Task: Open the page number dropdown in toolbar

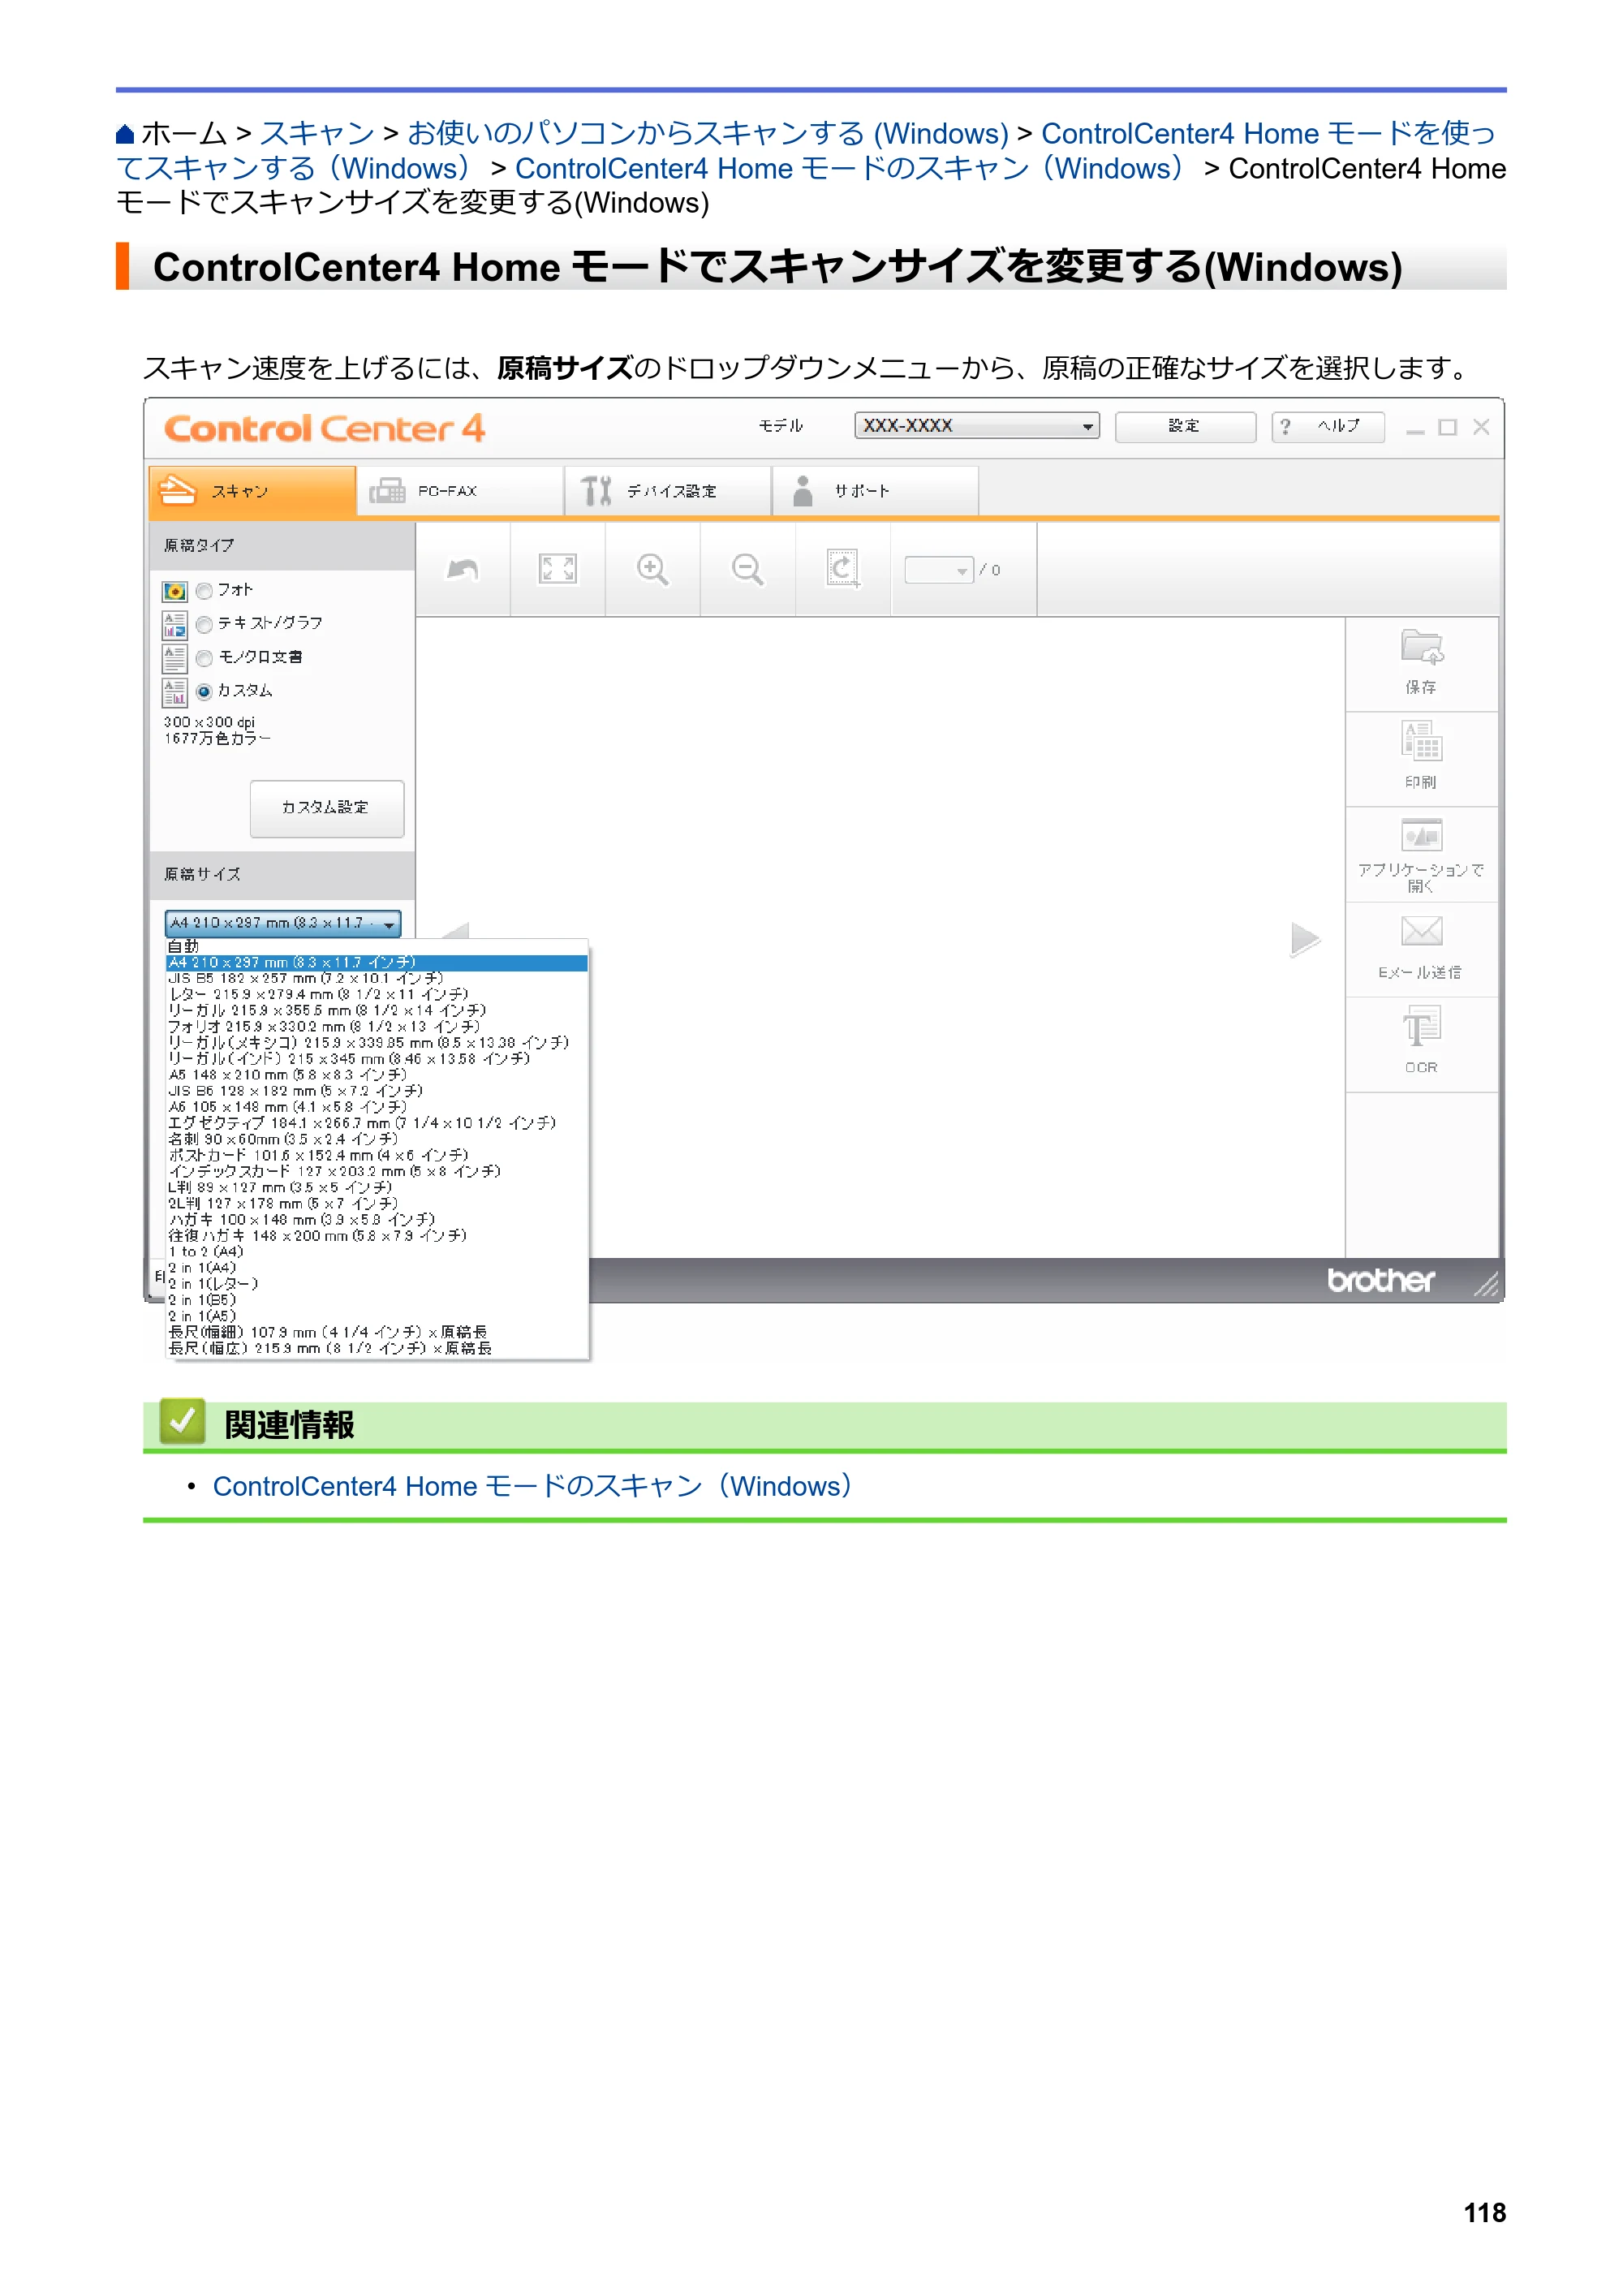Action: point(938,570)
